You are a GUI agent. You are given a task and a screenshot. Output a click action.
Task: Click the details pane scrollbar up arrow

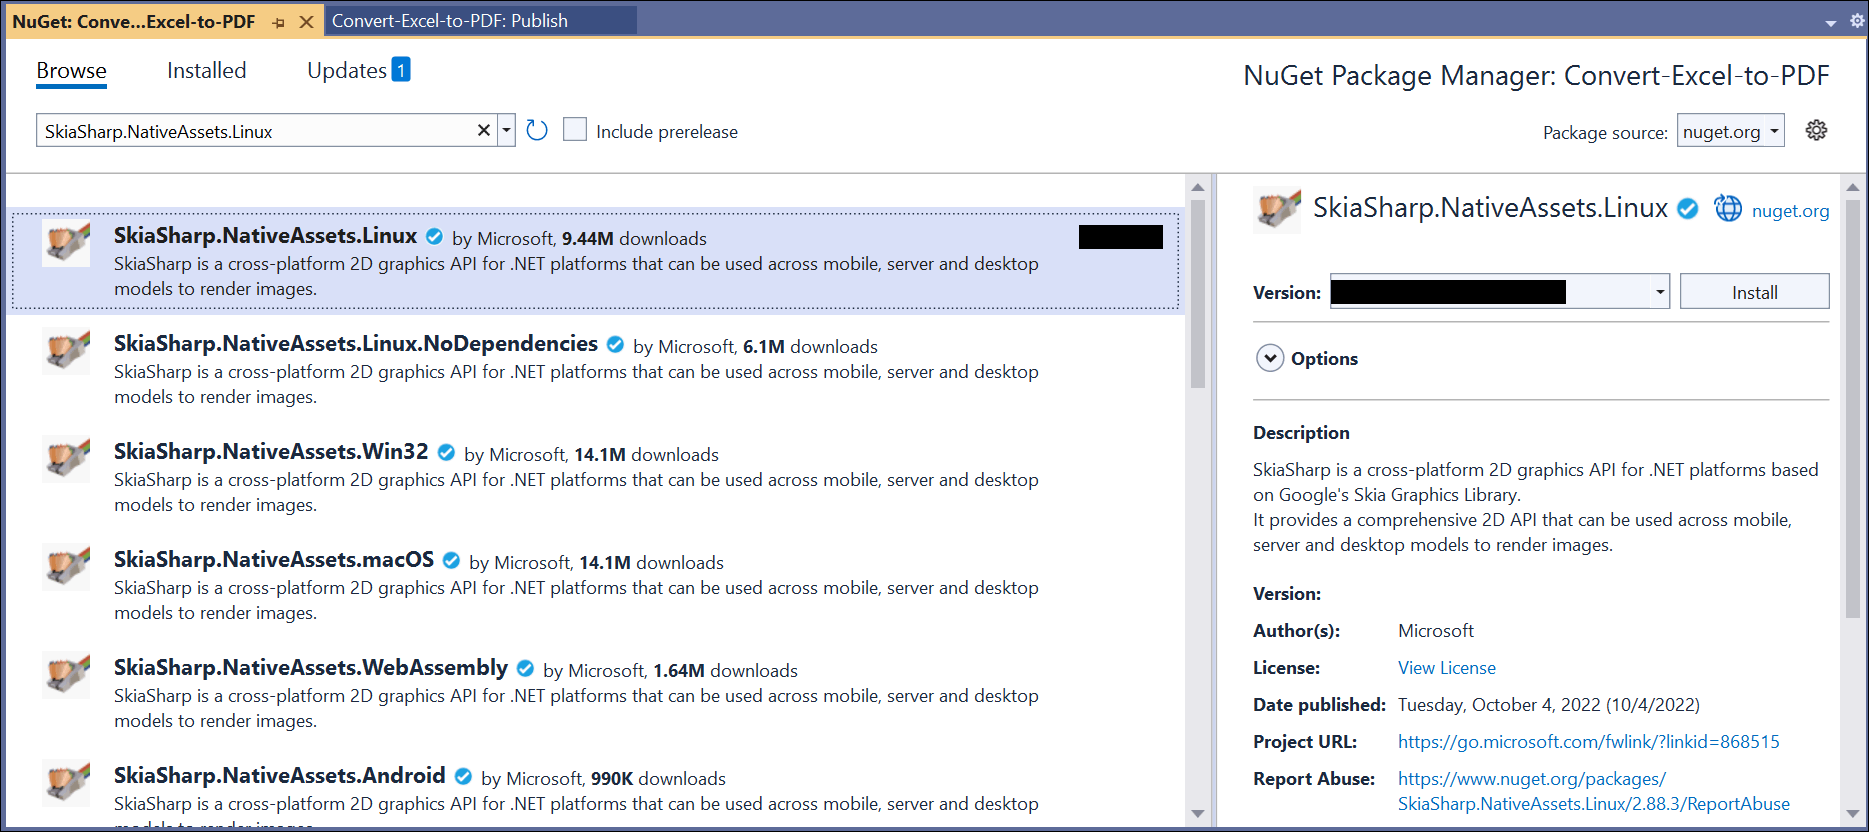click(x=1852, y=187)
